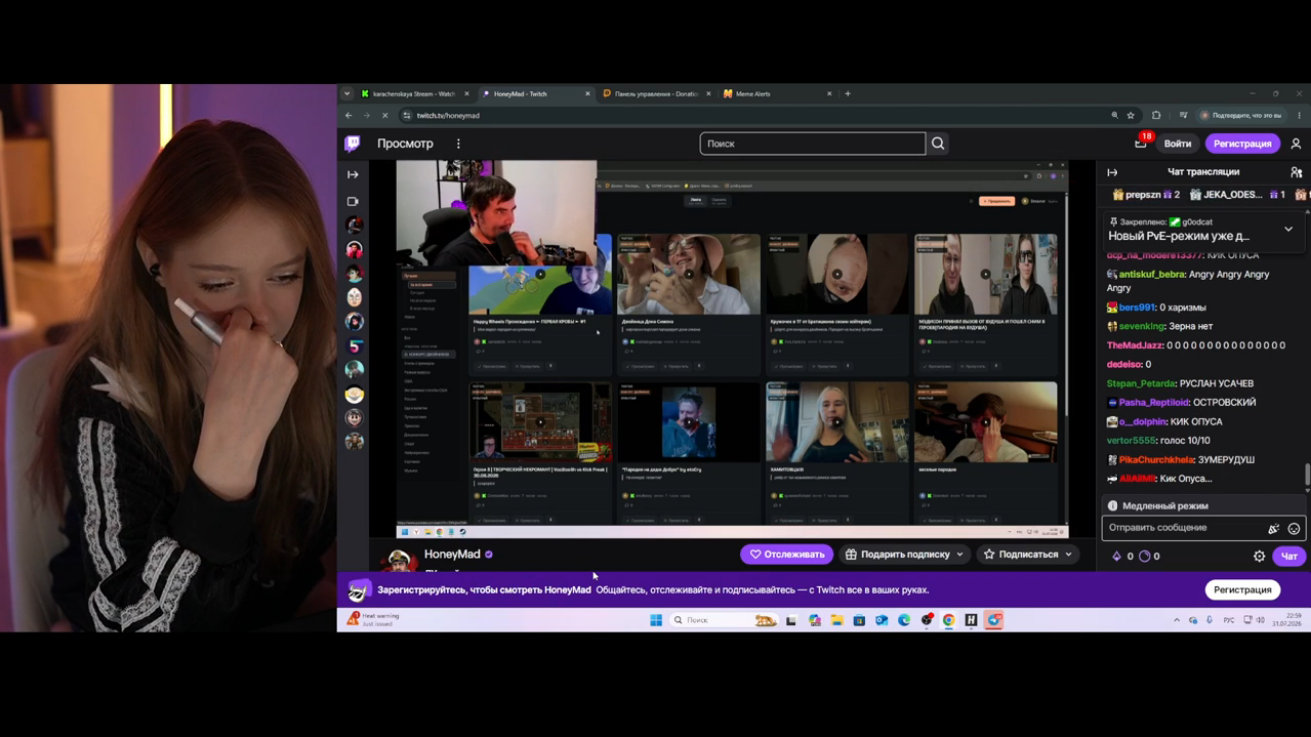This screenshot has height=737, width=1311.
Task: Open the Chrome three-dot menu
Action: click(1299, 115)
